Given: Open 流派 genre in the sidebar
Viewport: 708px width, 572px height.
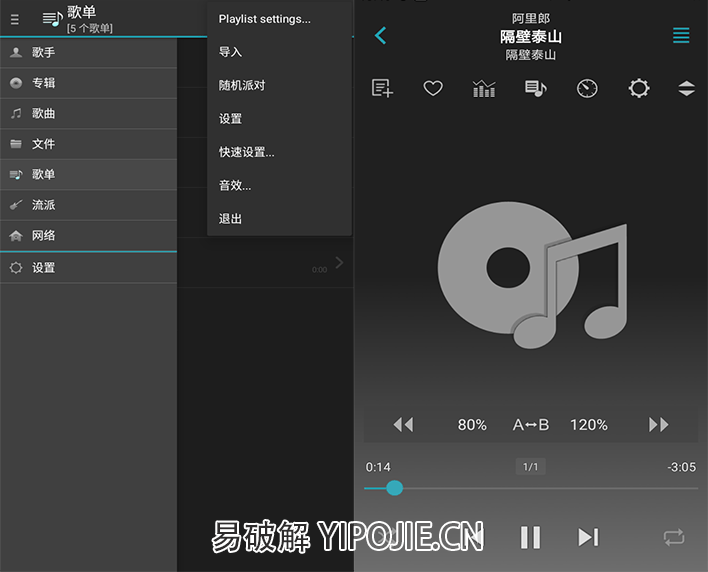Looking at the screenshot, I should [44, 205].
